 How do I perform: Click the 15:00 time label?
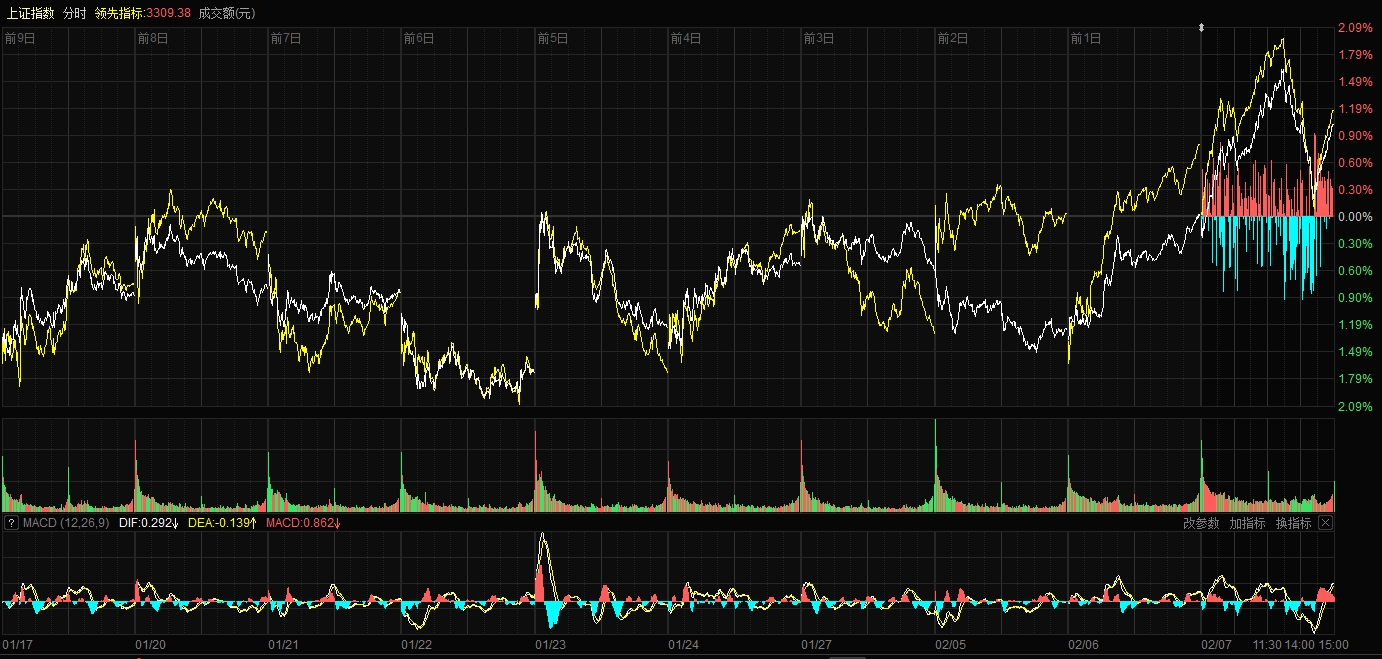[1334, 645]
